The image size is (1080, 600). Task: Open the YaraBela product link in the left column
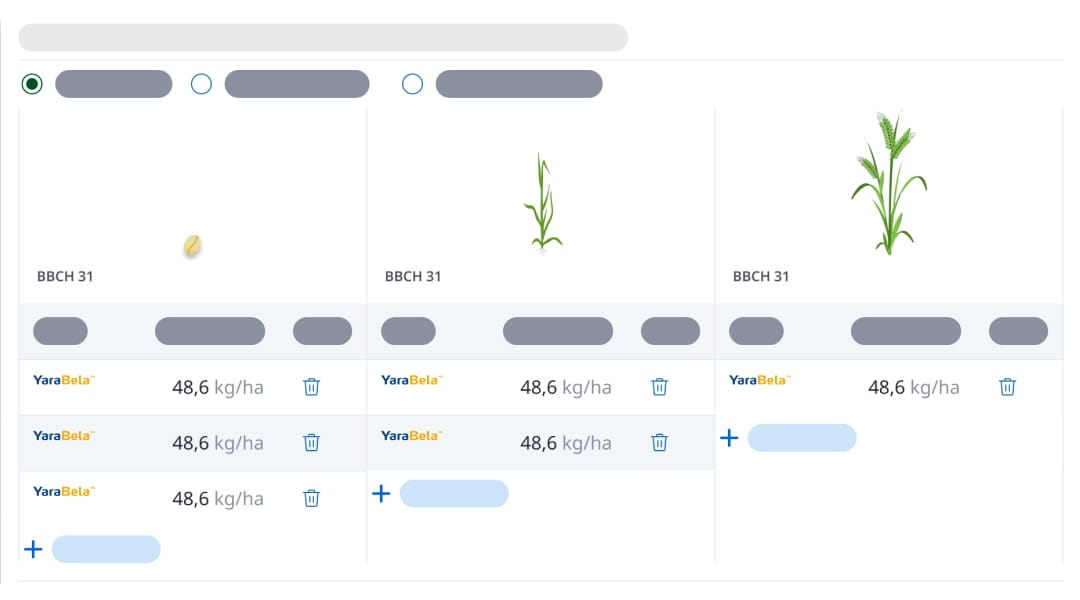coord(63,379)
